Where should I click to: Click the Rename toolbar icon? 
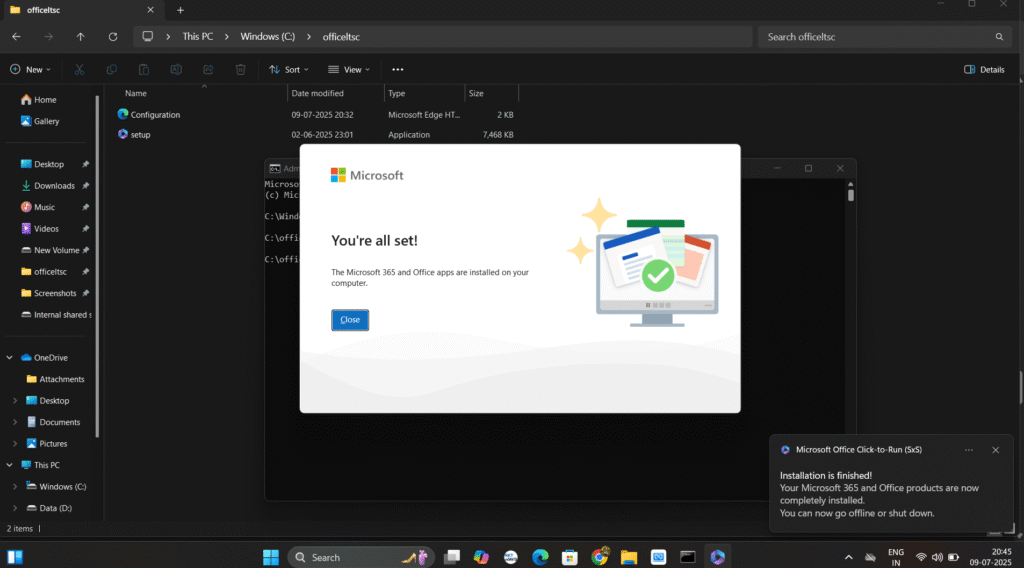point(176,69)
